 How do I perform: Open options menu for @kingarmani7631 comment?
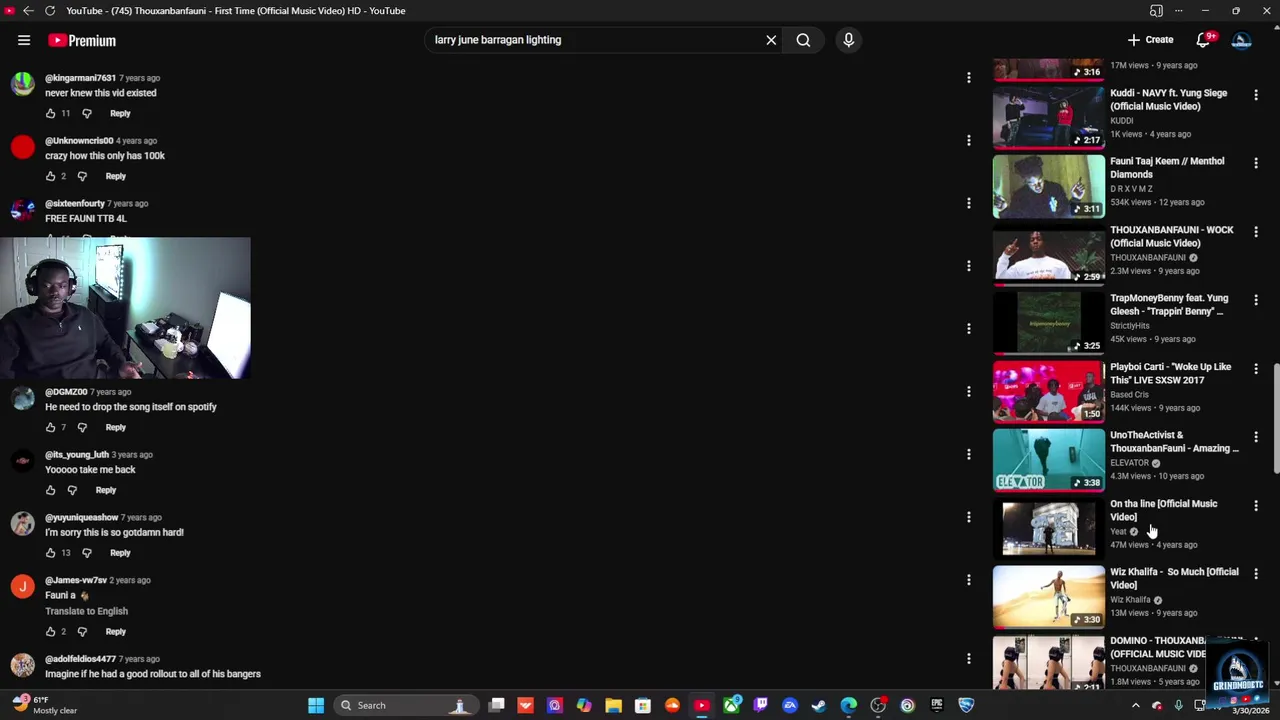tap(968, 77)
